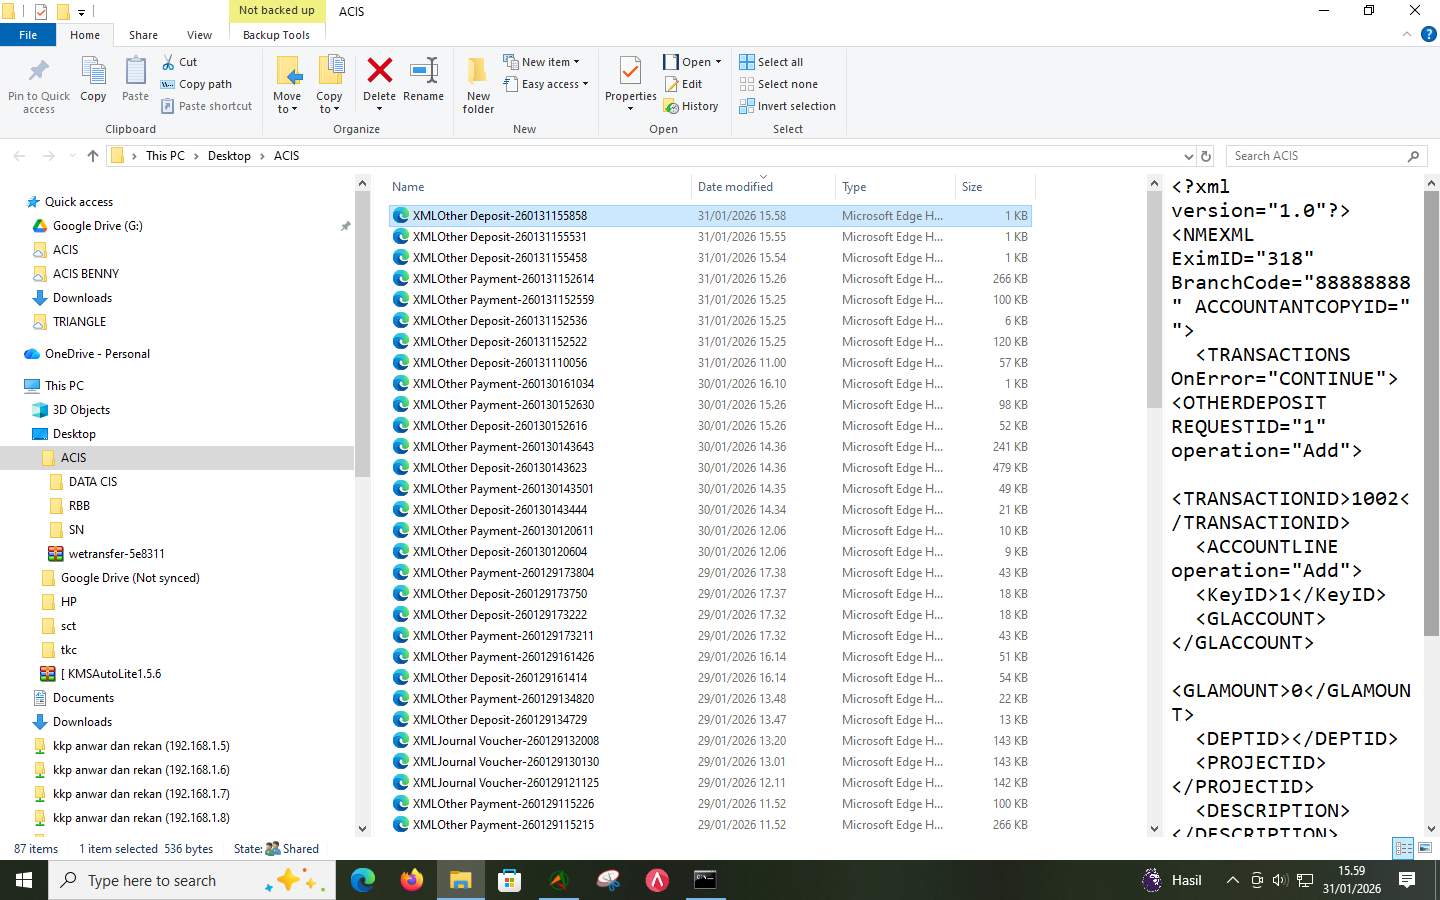Switch to the Share ribbon tab
Screen dimensions: 1440x900
tap(143, 34)
